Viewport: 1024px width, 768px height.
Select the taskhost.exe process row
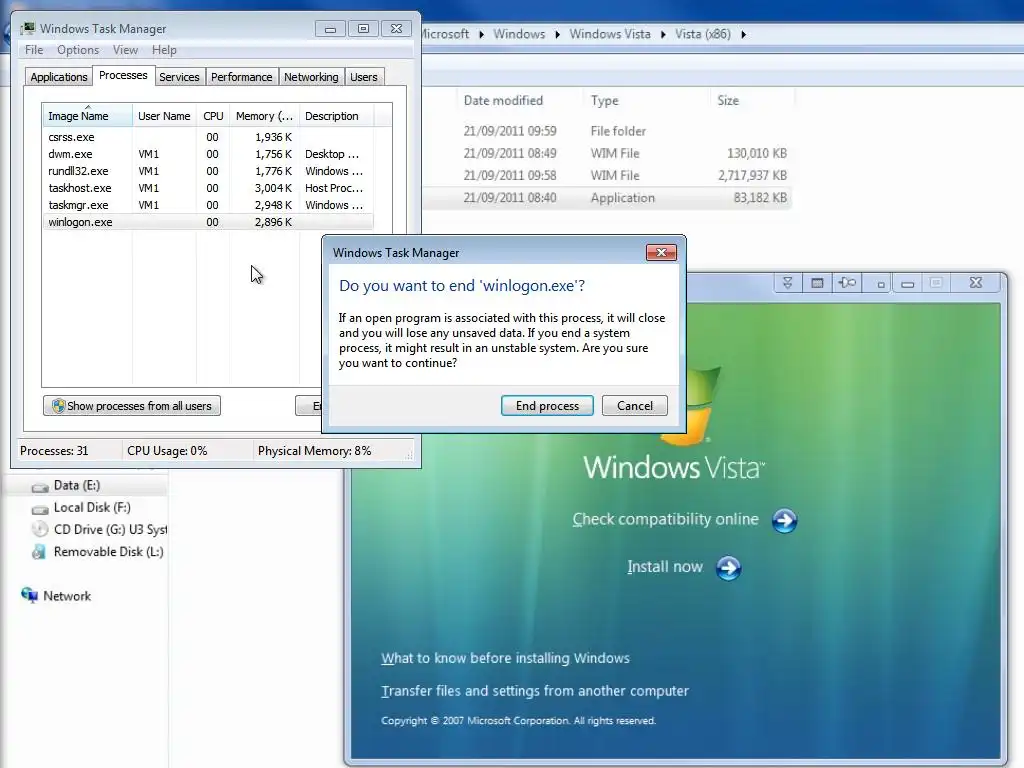(208, 188)
